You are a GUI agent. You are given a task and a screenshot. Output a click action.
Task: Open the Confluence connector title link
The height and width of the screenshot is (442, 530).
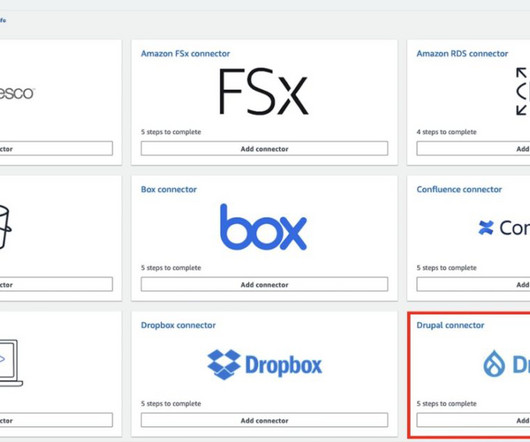coord(459,189)
